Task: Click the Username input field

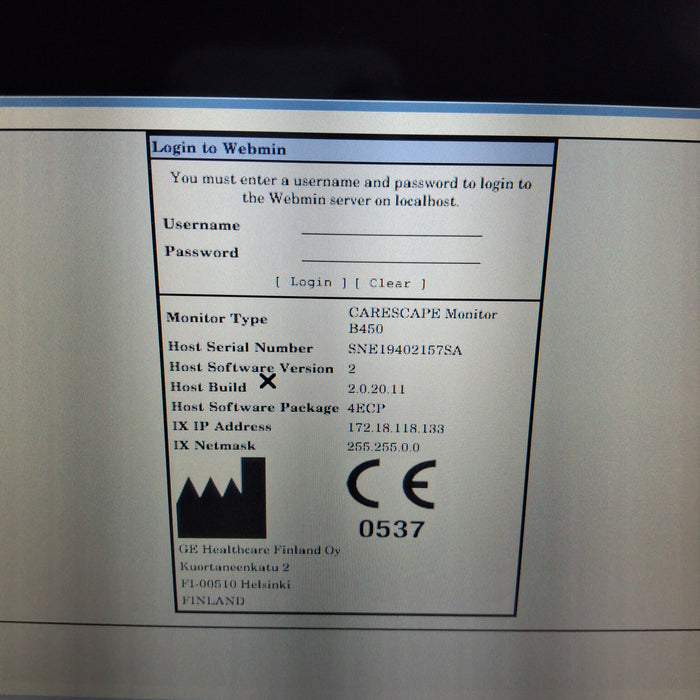Action: [x=392, y=226]
